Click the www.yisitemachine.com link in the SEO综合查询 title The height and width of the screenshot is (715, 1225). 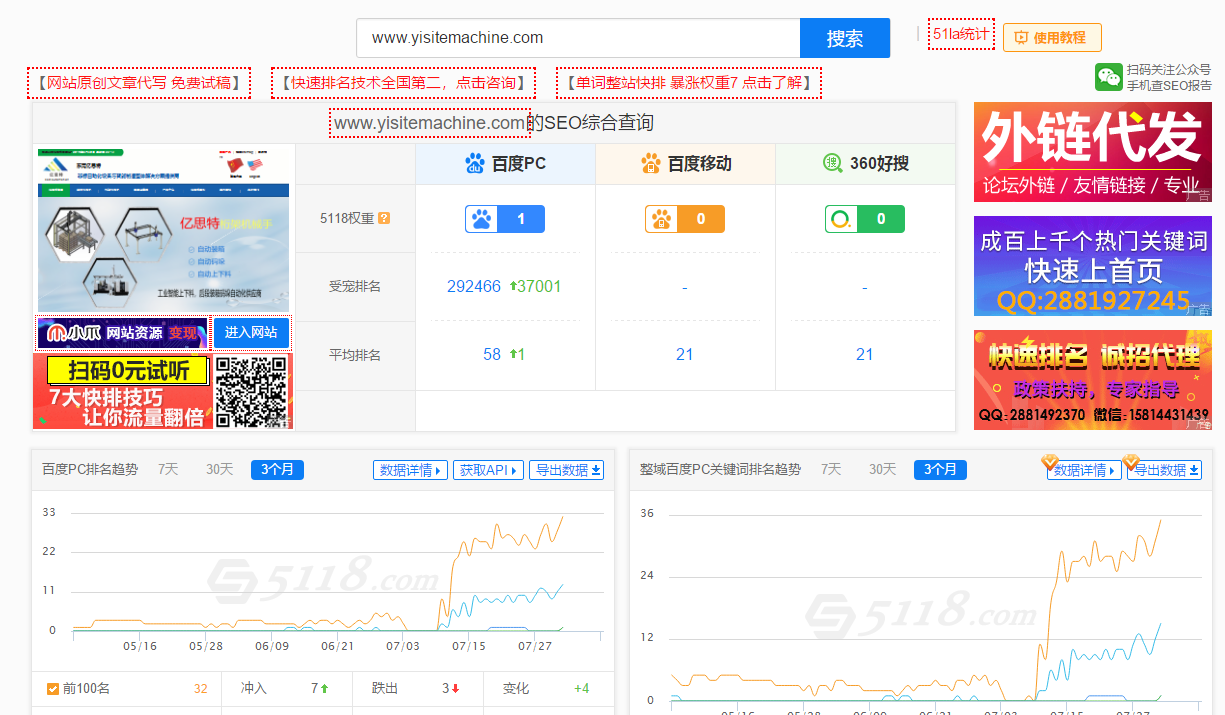[430, 123]
